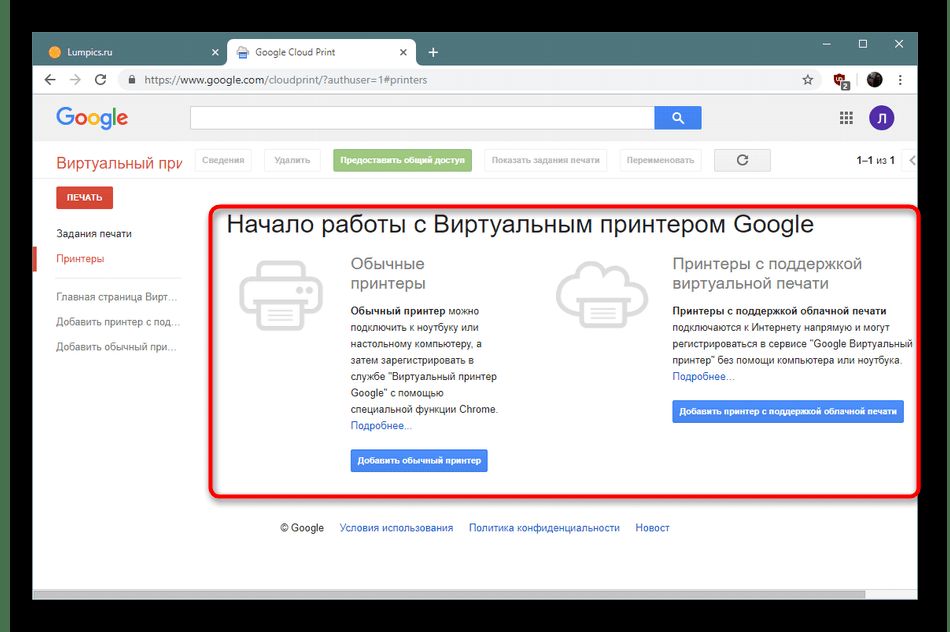Click the Google logo
Viewport: 950px width, 632px height.
(x=92, y=118)
